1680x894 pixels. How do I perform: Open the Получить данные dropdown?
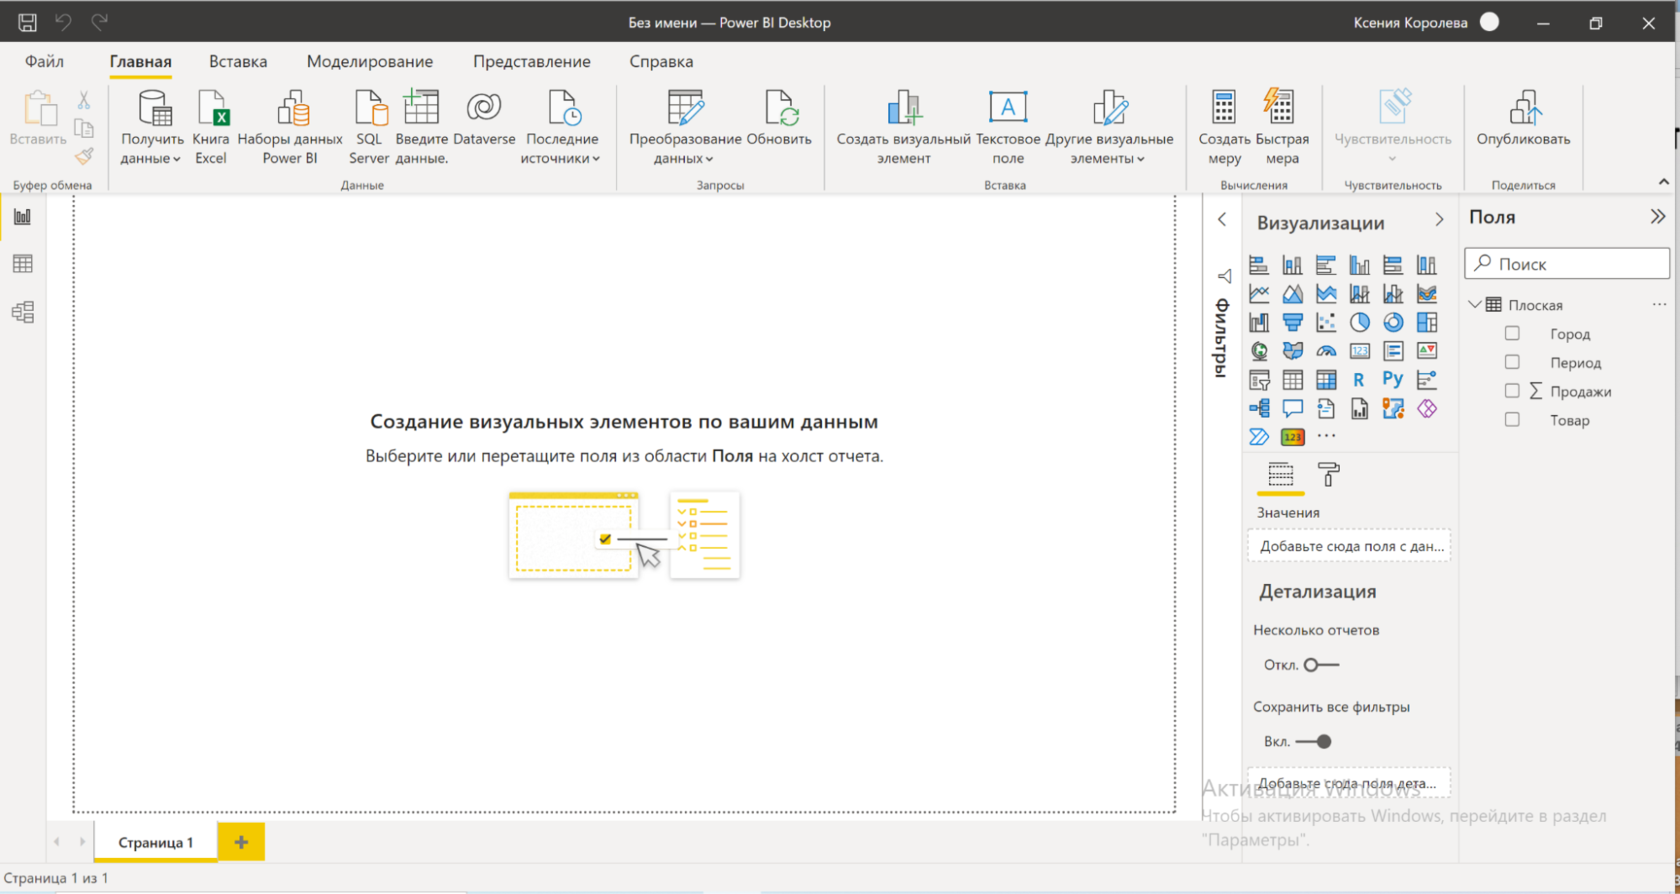tap(151, 127)
